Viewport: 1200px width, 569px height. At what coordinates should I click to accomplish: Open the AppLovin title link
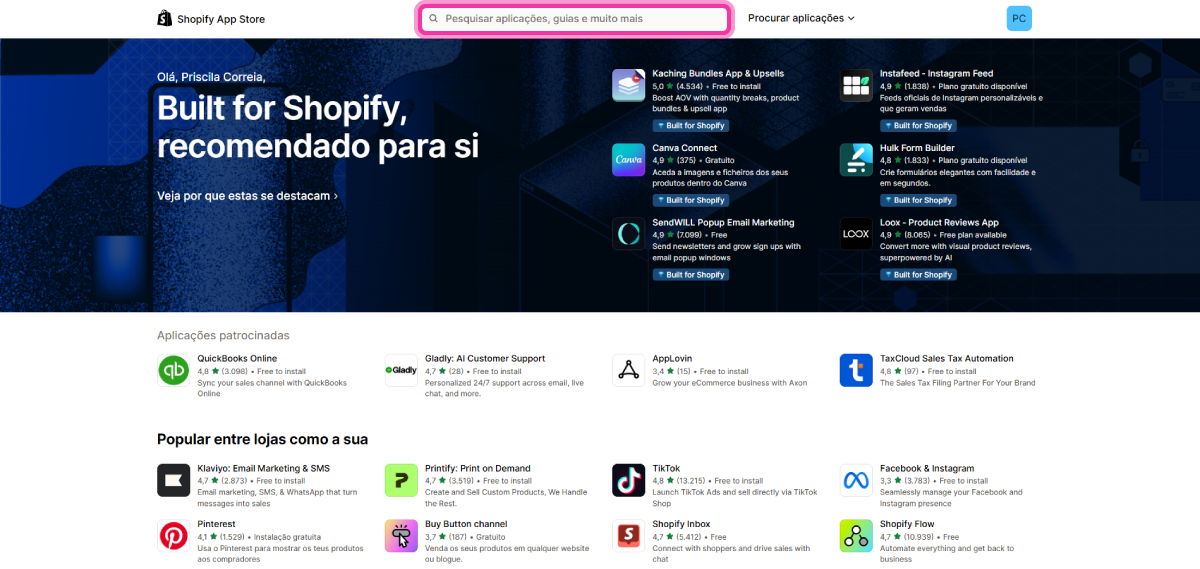[x=672, y=358]
